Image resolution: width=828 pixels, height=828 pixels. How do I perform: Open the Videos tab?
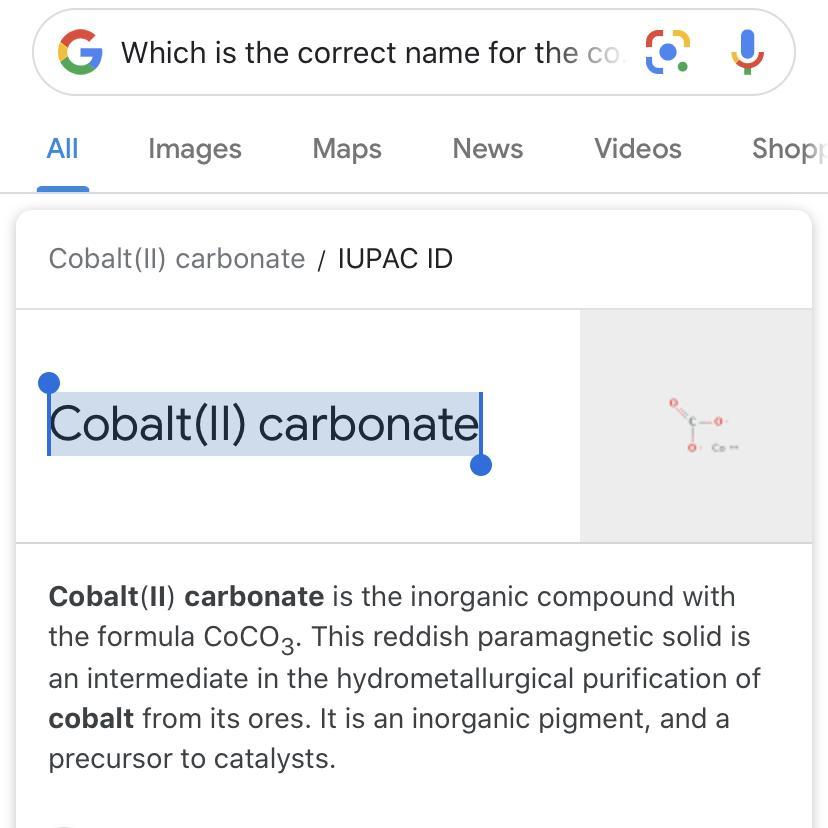tap(638, 149)
